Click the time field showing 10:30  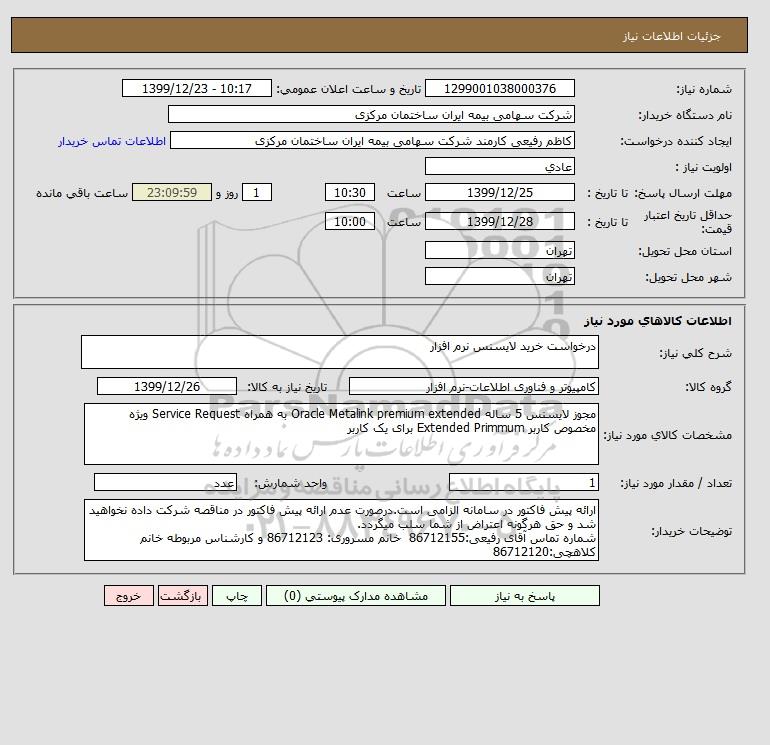(350, 193)
